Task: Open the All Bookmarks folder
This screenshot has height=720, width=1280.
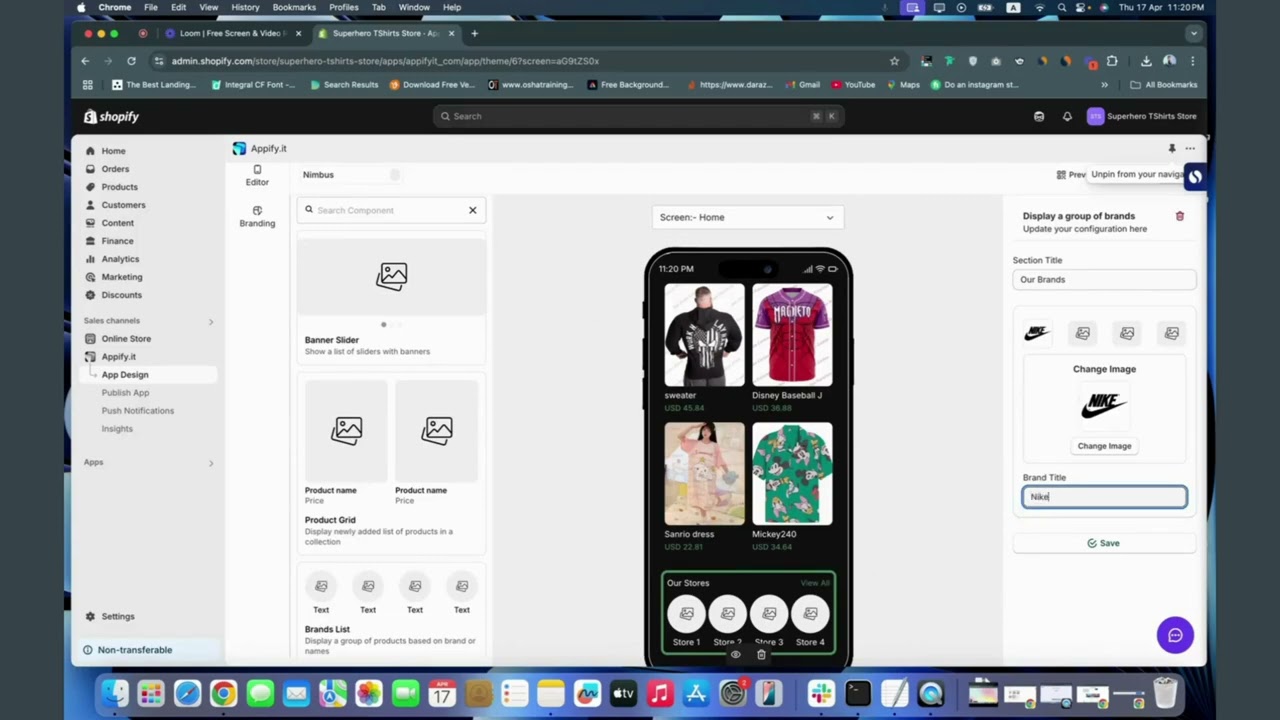Action: pyautogui.click(x=1163, y=85)
